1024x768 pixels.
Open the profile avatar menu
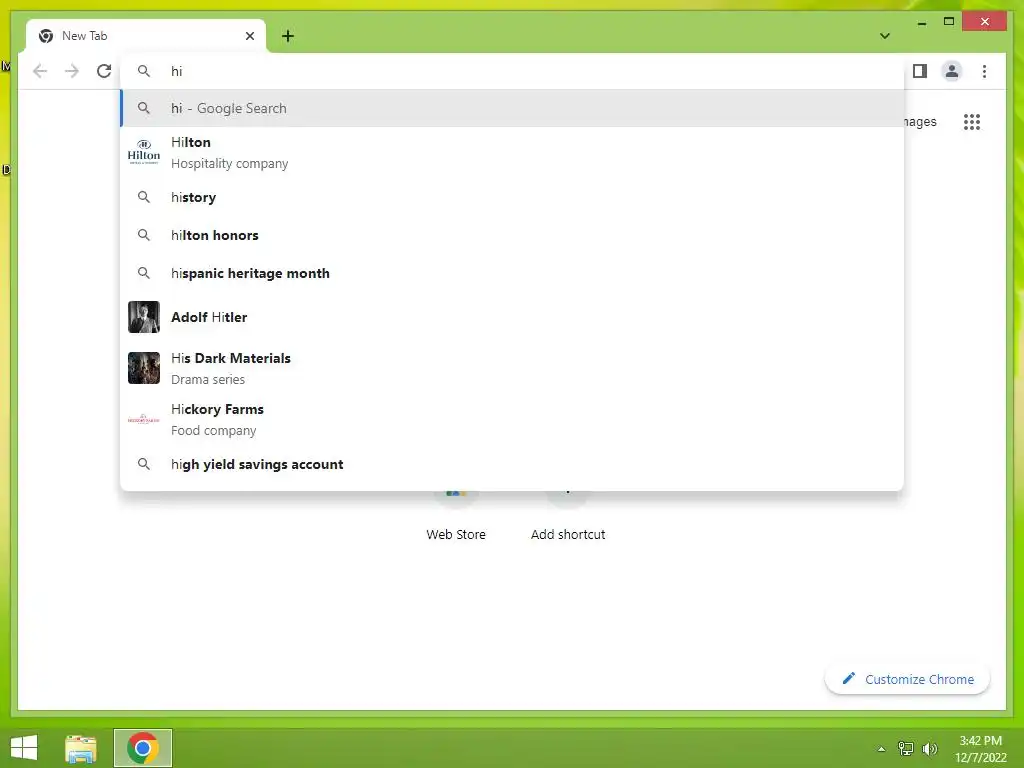952,71
